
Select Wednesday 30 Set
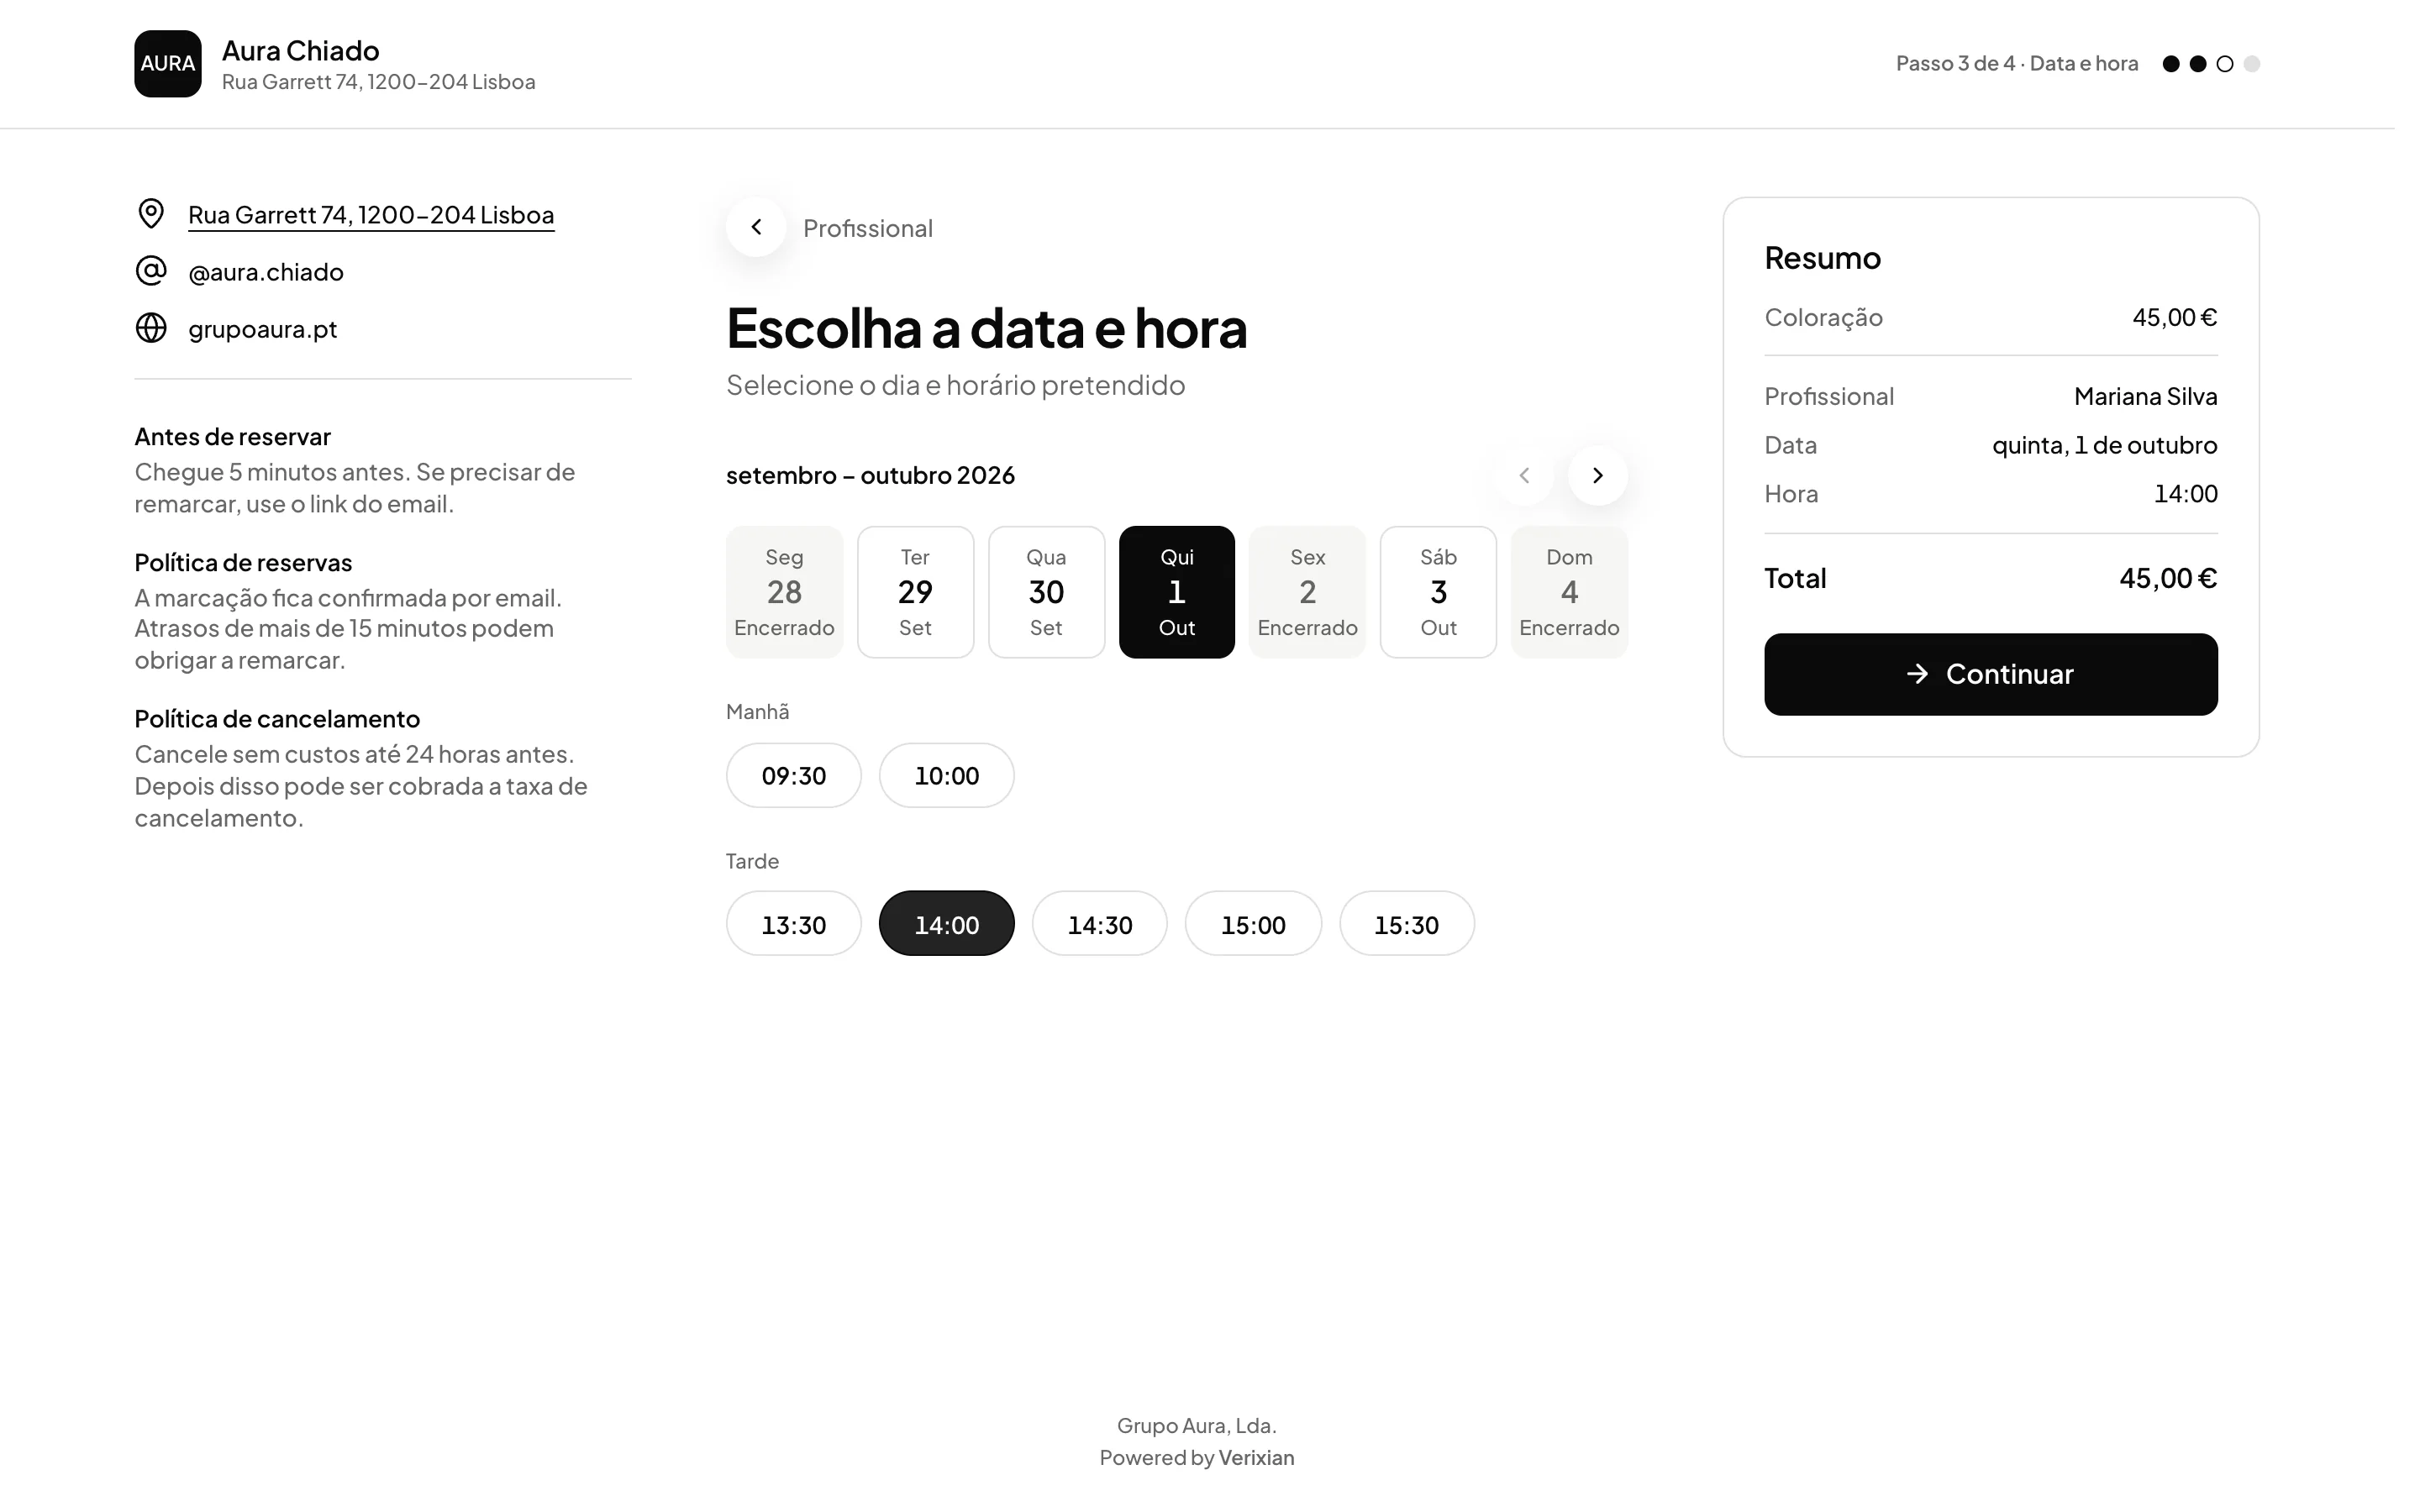1046,592
